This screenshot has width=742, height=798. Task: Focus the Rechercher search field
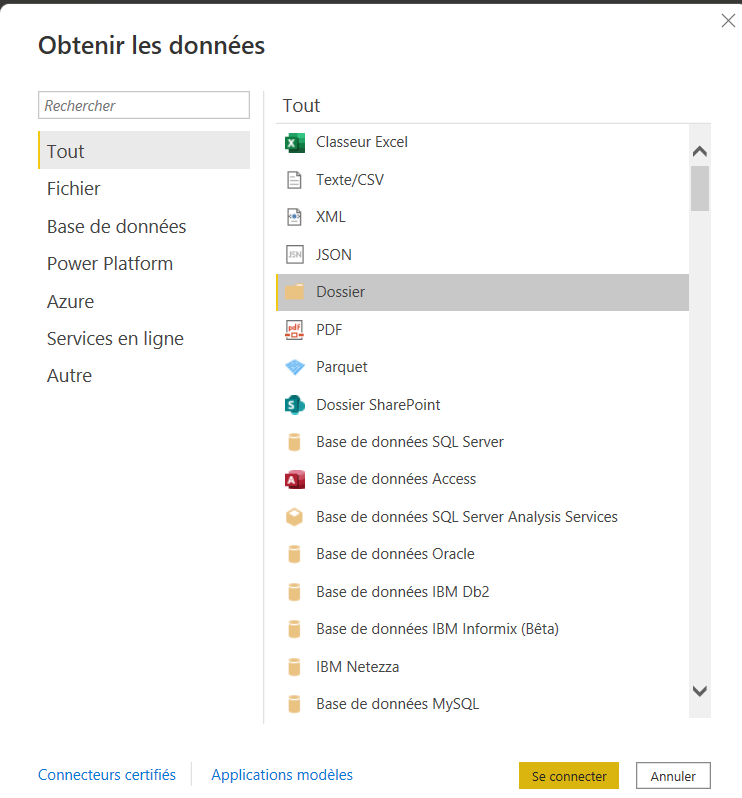coord(144,105)
